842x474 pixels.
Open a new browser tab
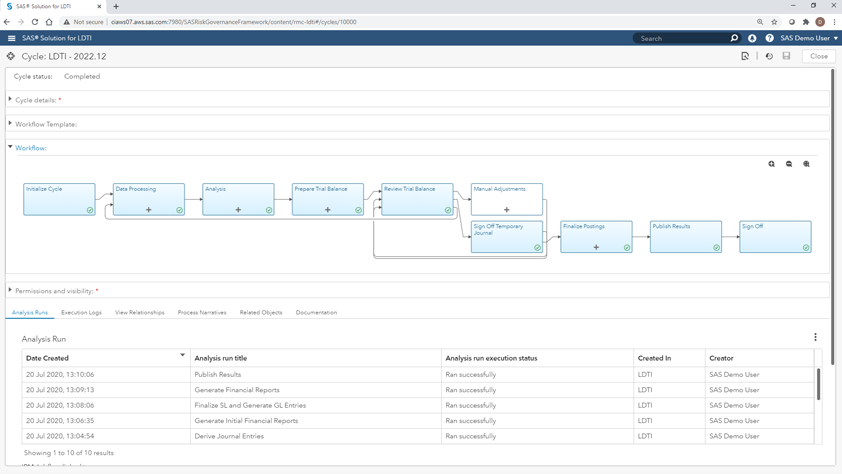point(116,6)
